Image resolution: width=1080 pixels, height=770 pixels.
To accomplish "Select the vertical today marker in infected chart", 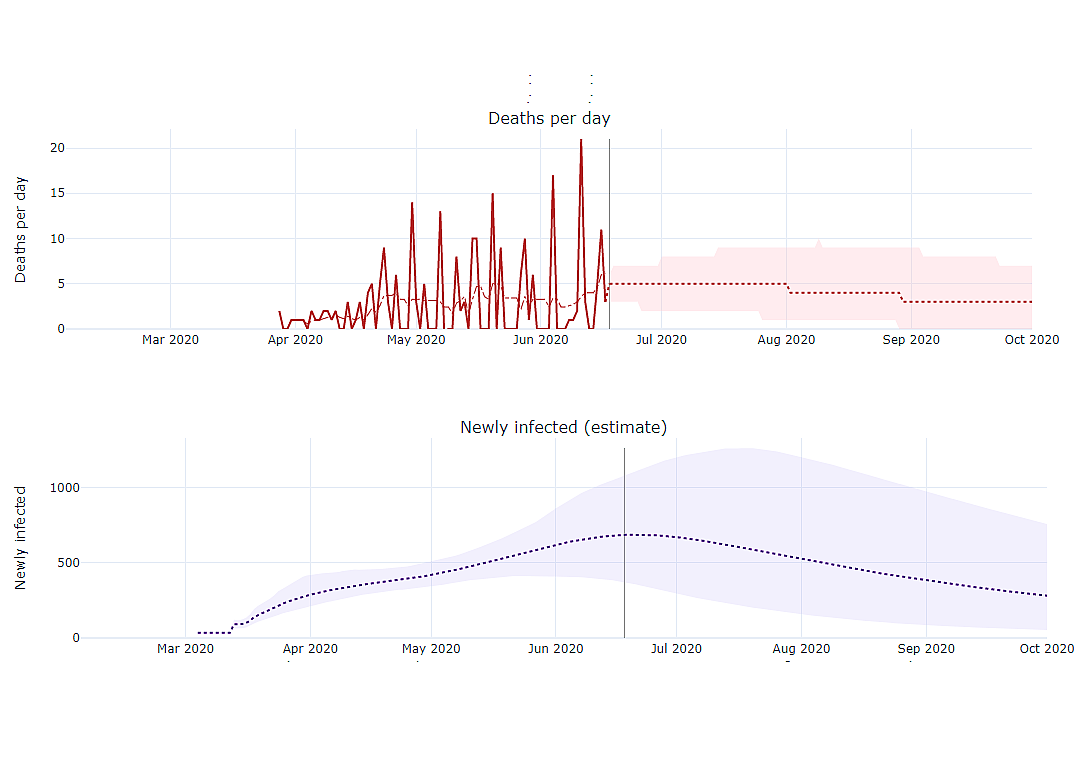I will [625, 543].
